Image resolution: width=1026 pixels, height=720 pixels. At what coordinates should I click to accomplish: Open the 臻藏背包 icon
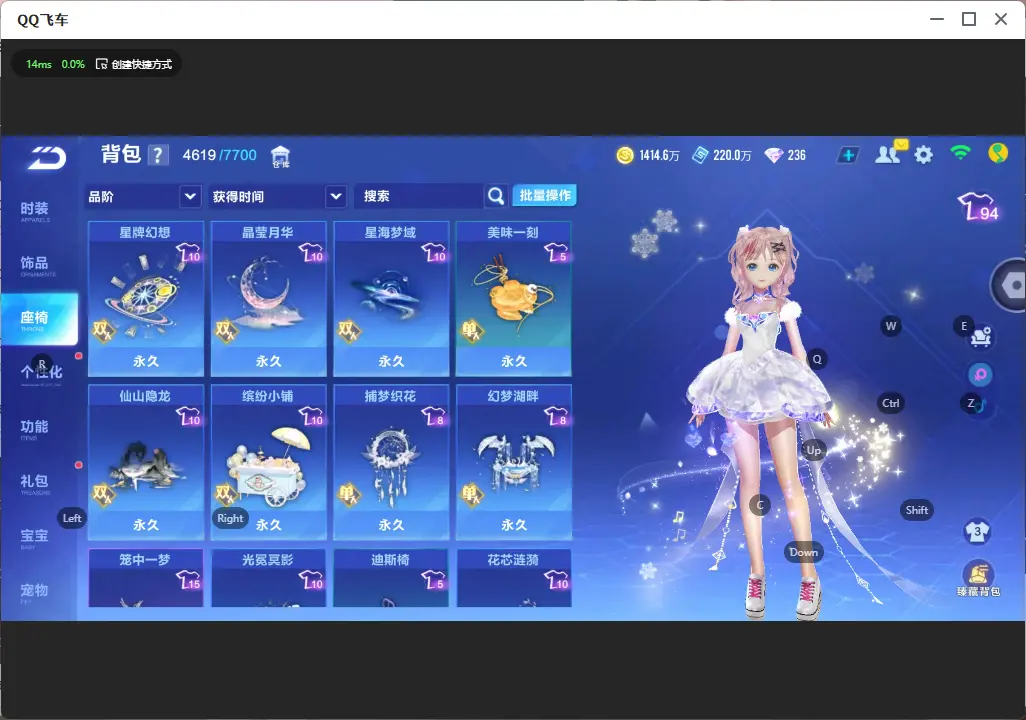[x=978, y=579]
